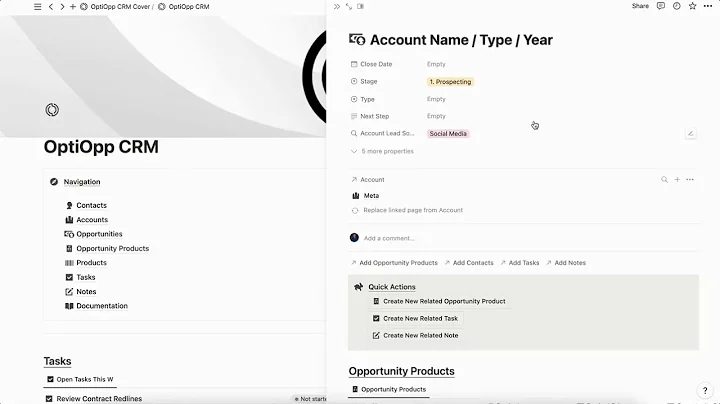This screenshot has width=720, height=404.
Task: Click the Share button
Action: (x=640, y=6)
